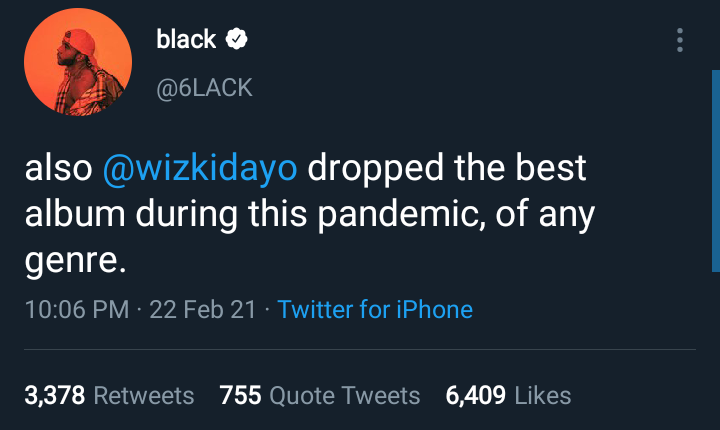The height and width of the screenshot is (430, 720).
Task: Click the 10:06 PM timestamp
Action: (76, 309)
